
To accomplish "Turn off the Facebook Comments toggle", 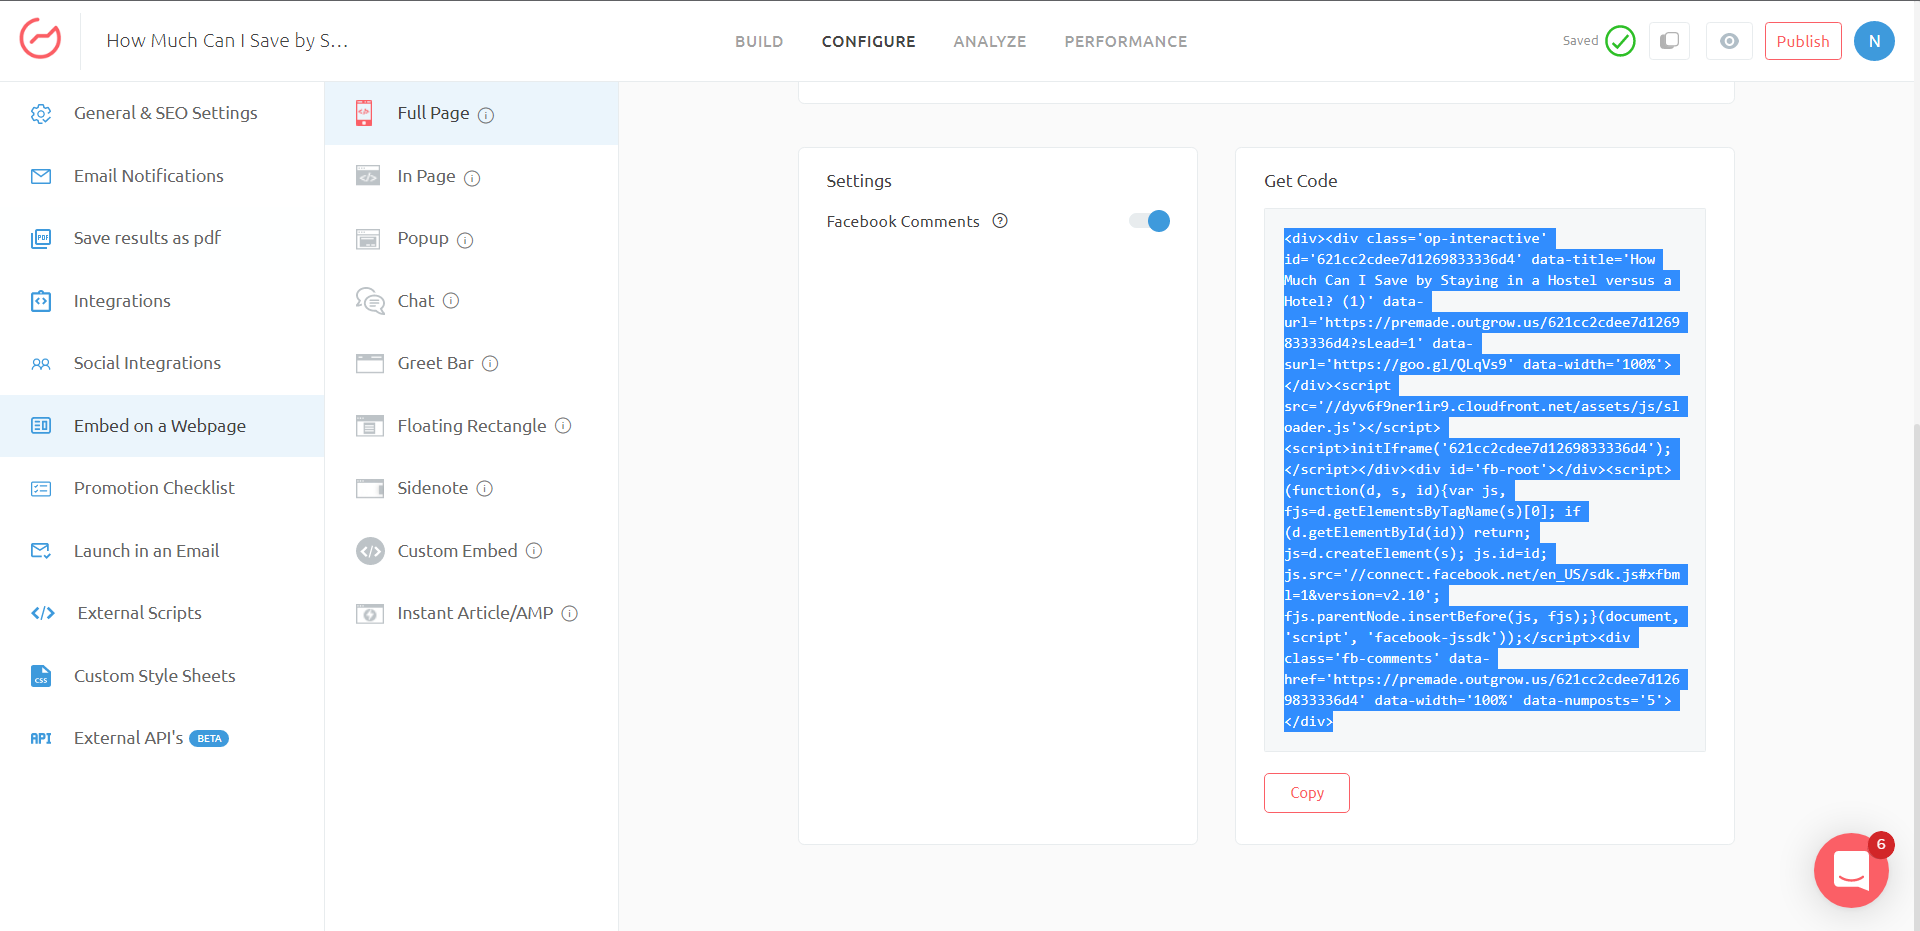I will (x=1150, y=221).
